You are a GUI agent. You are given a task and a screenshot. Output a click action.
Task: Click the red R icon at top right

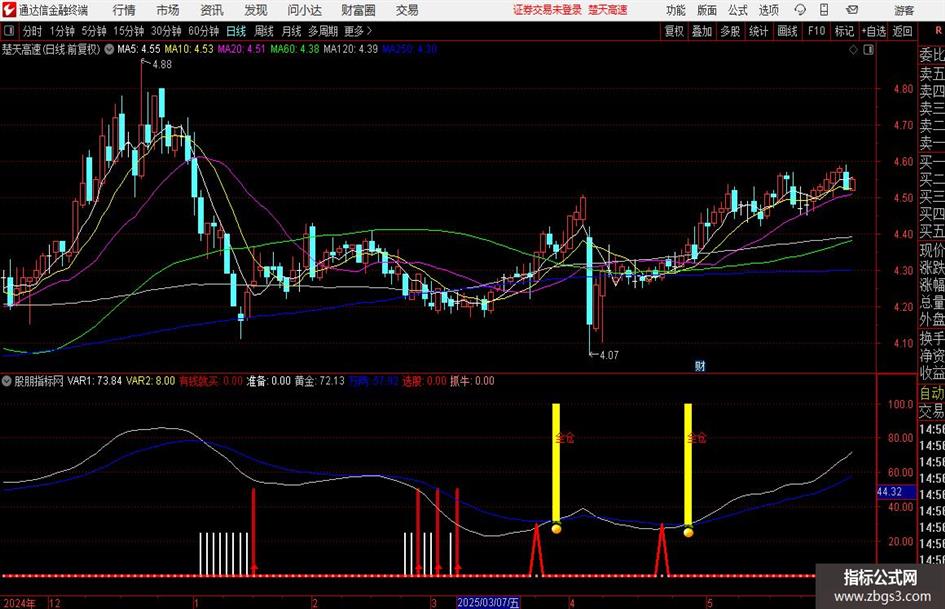click(x=938, y=30)
